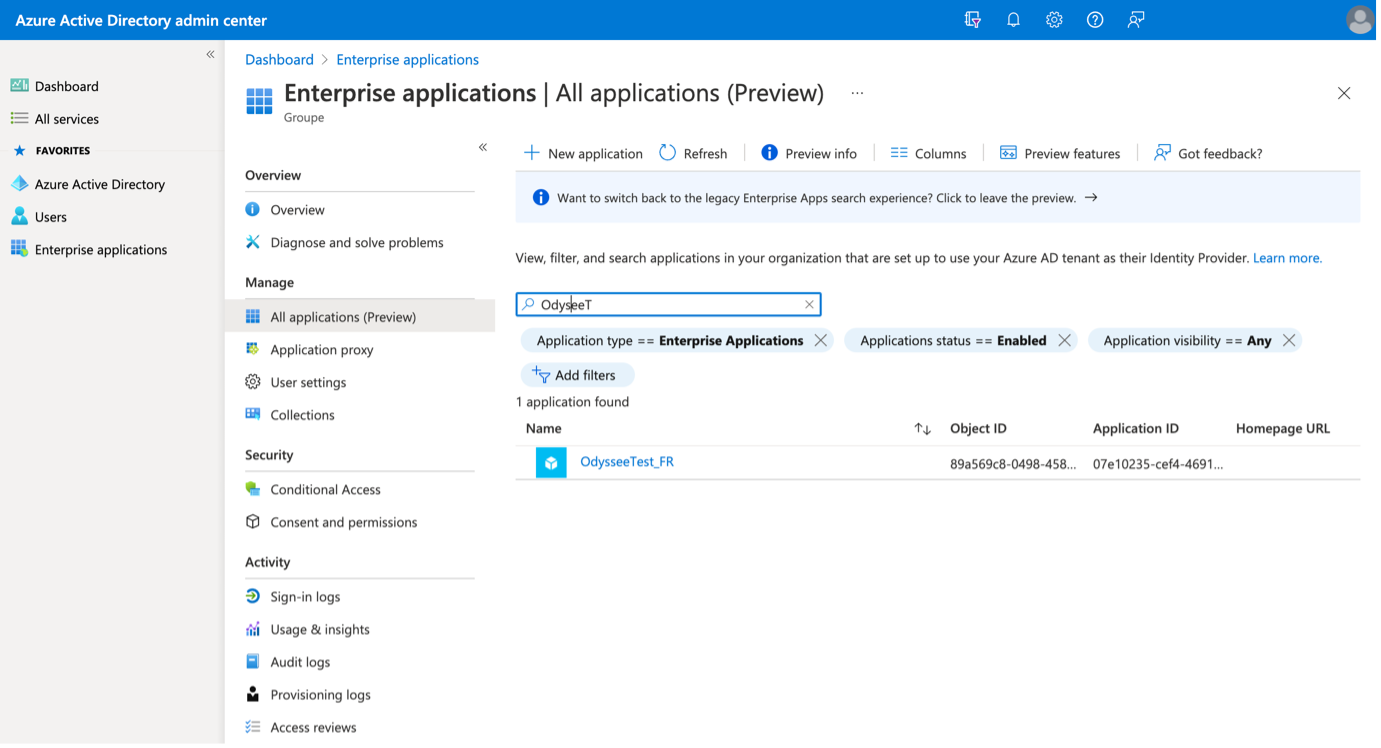Refresh the applications list

pos(693,153)
